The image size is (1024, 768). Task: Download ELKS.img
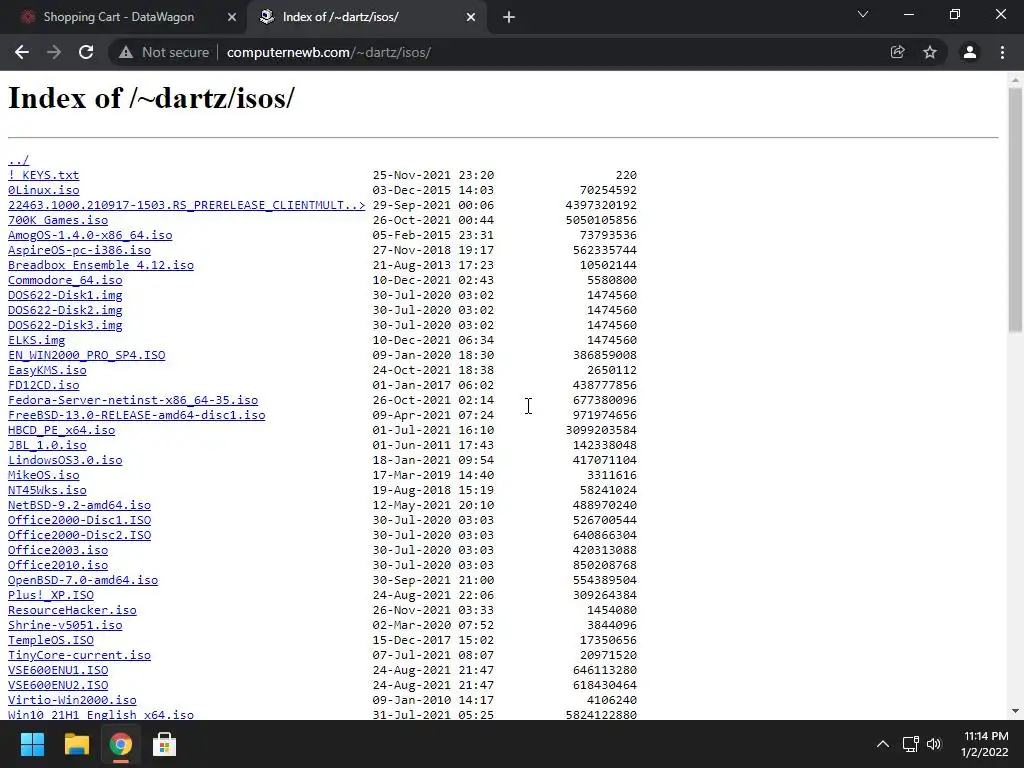pos(37,340)
